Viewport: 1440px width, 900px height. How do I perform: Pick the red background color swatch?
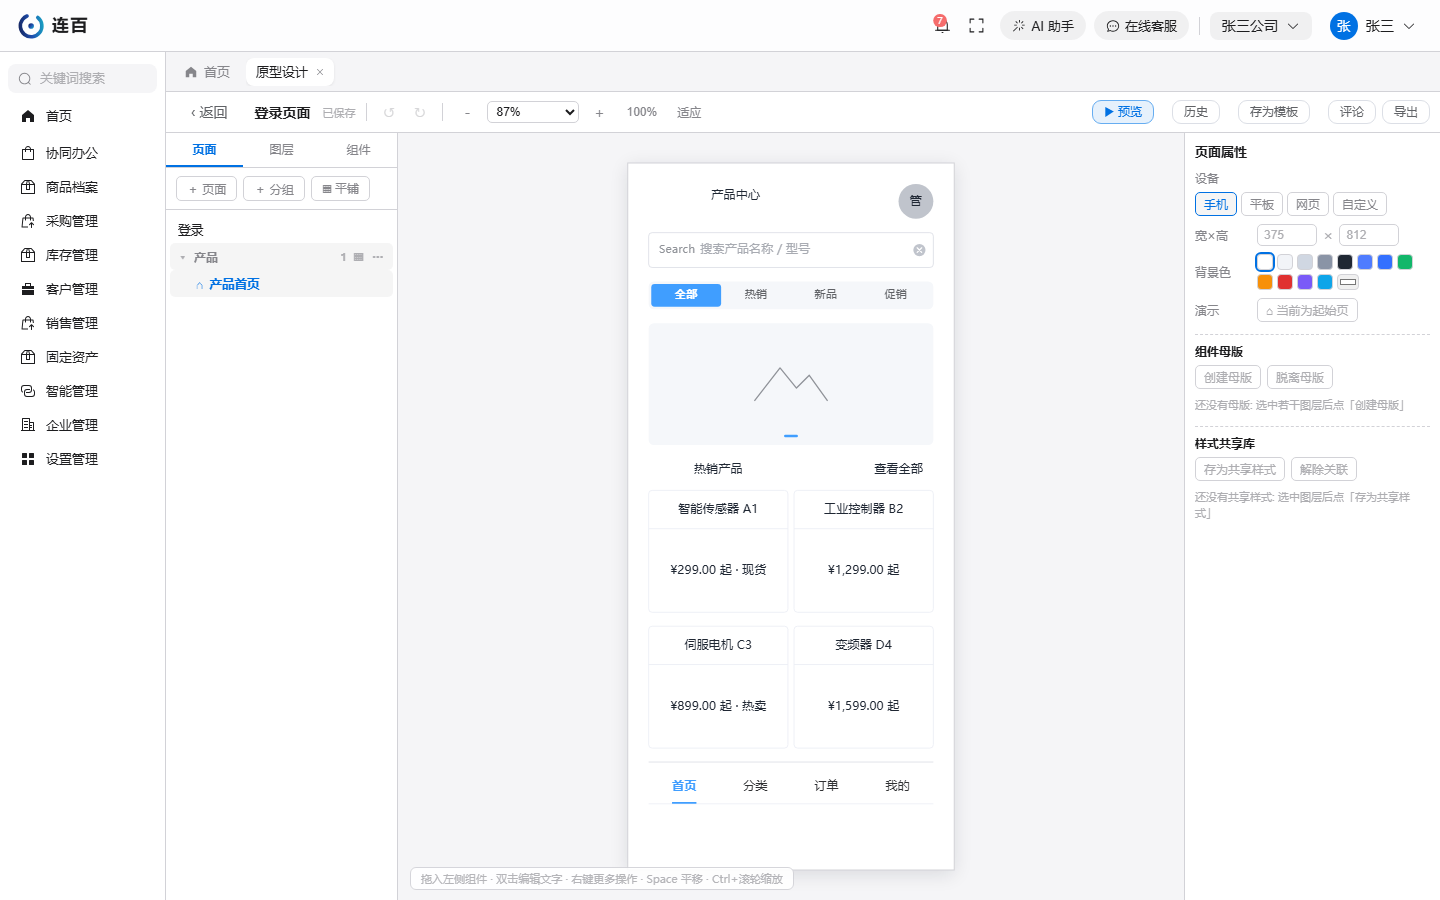[x=1285, y=282]
